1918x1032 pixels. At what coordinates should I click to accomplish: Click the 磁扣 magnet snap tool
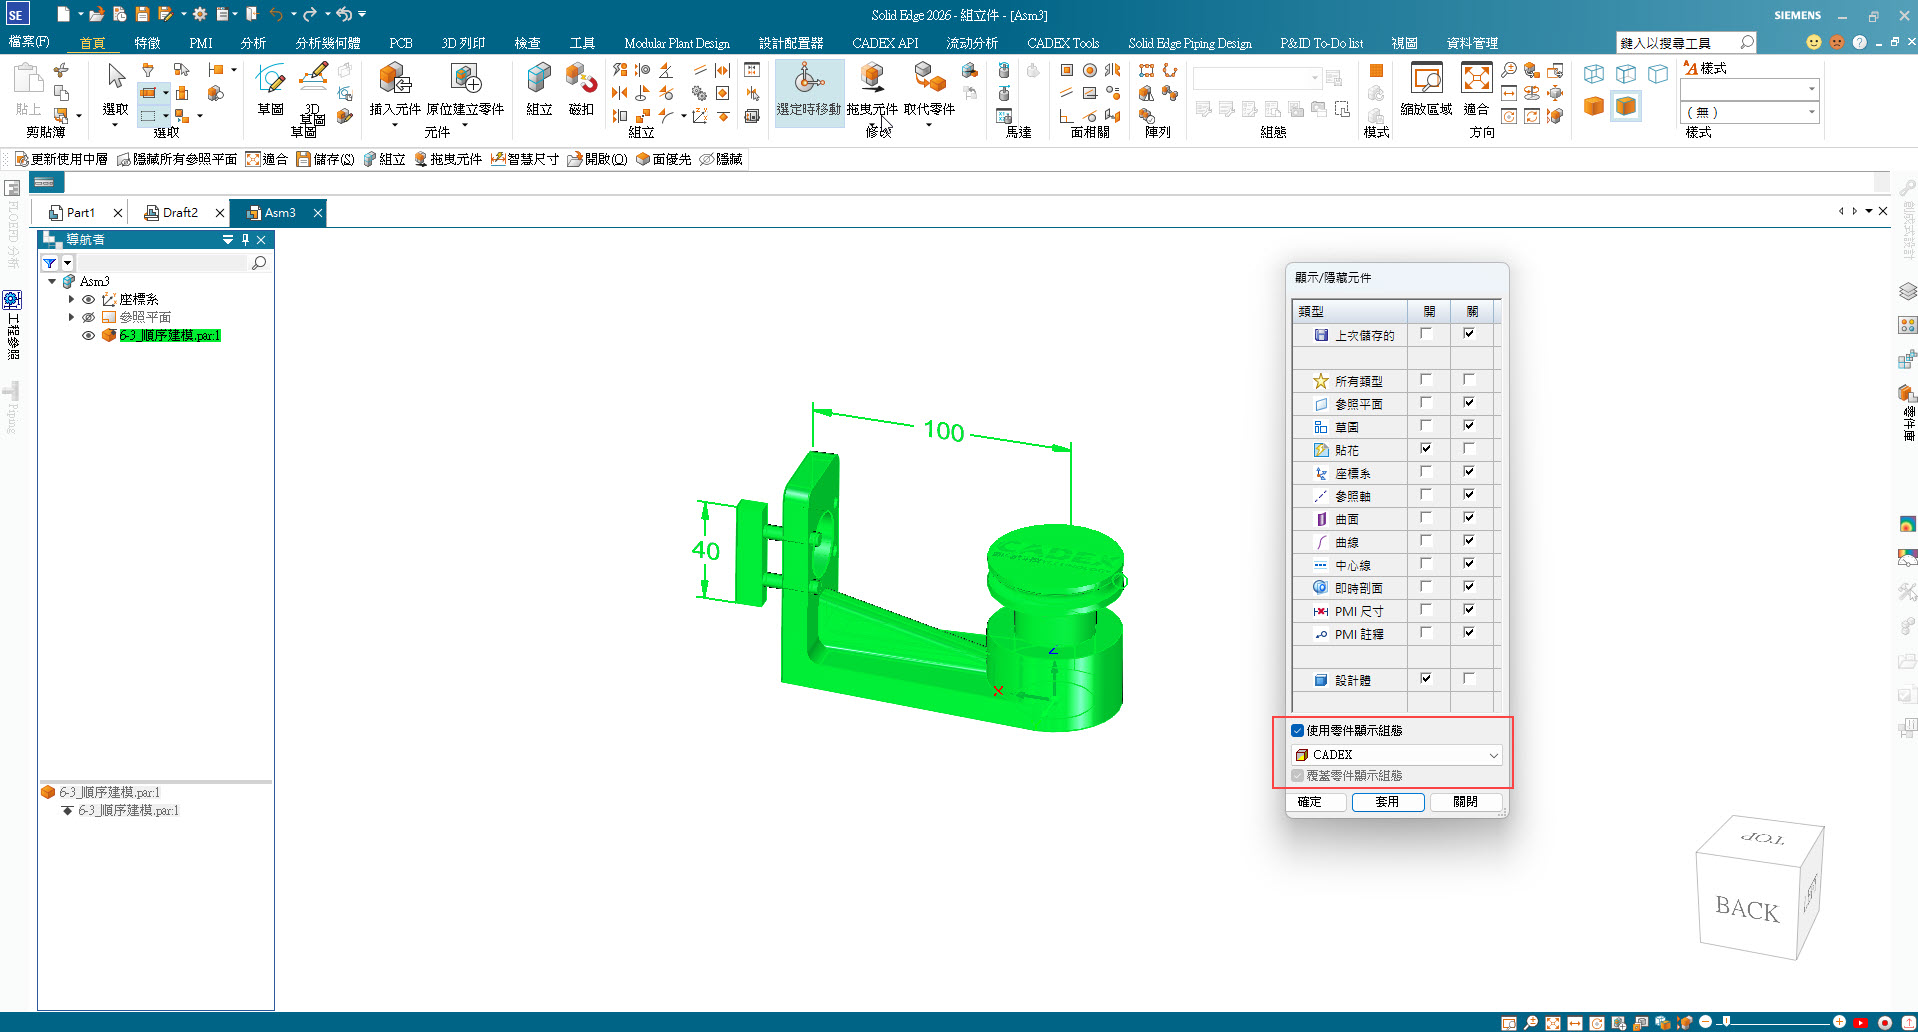[x=581, y=80]
